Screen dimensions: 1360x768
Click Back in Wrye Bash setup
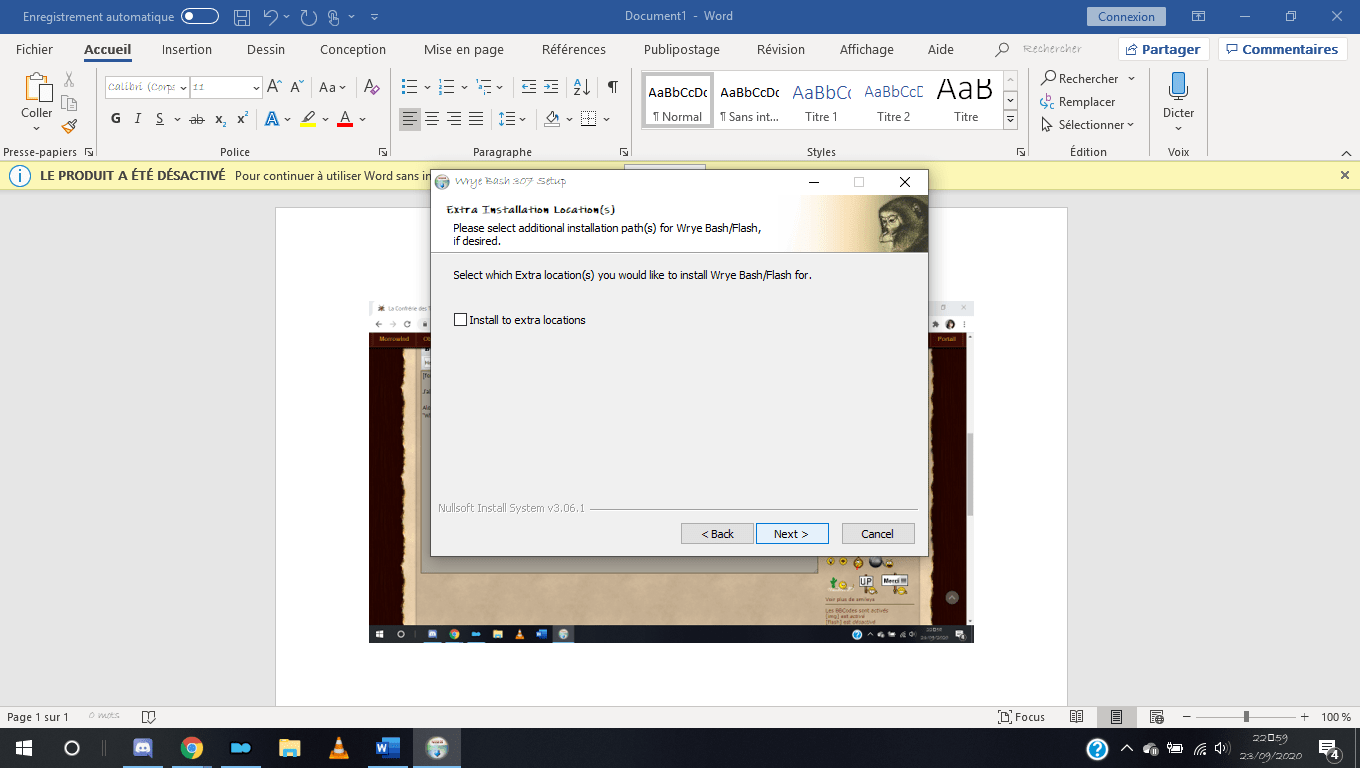[x=717, y=533]
